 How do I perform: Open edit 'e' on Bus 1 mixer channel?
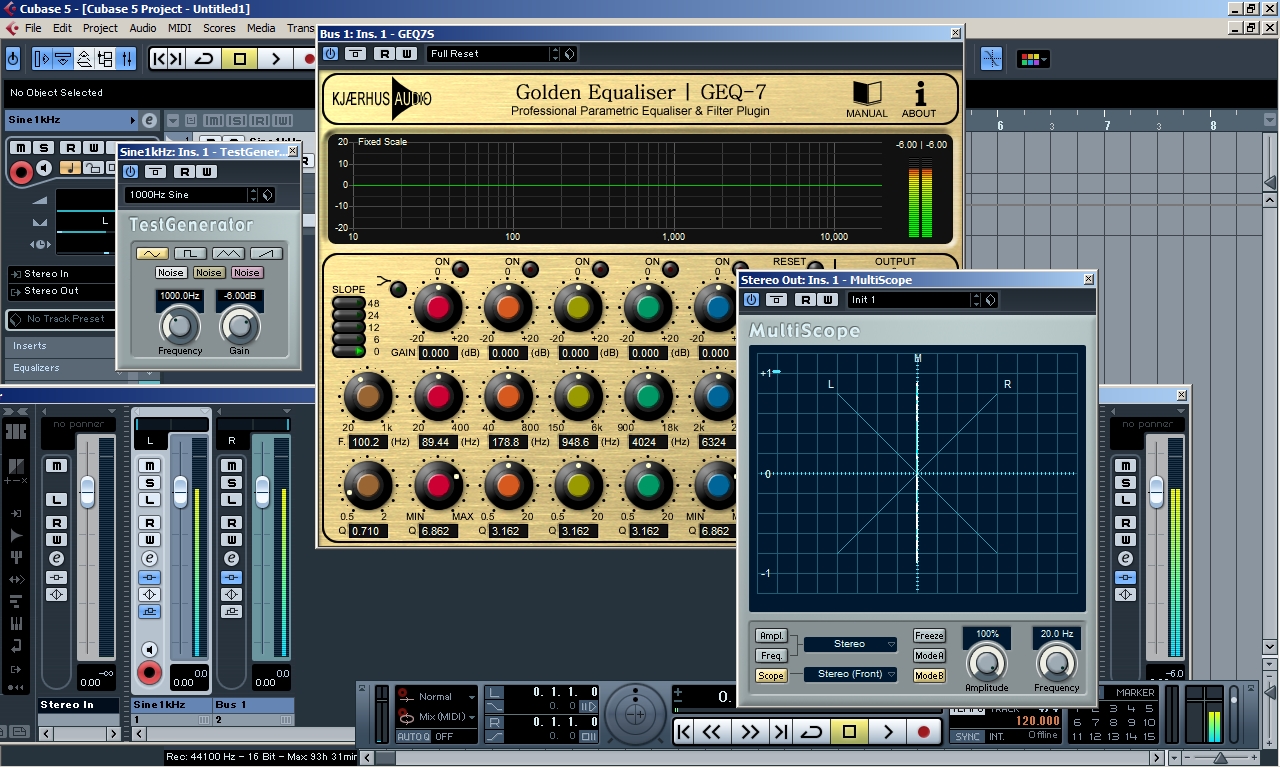pyautogui.click(x=232, y=558)
